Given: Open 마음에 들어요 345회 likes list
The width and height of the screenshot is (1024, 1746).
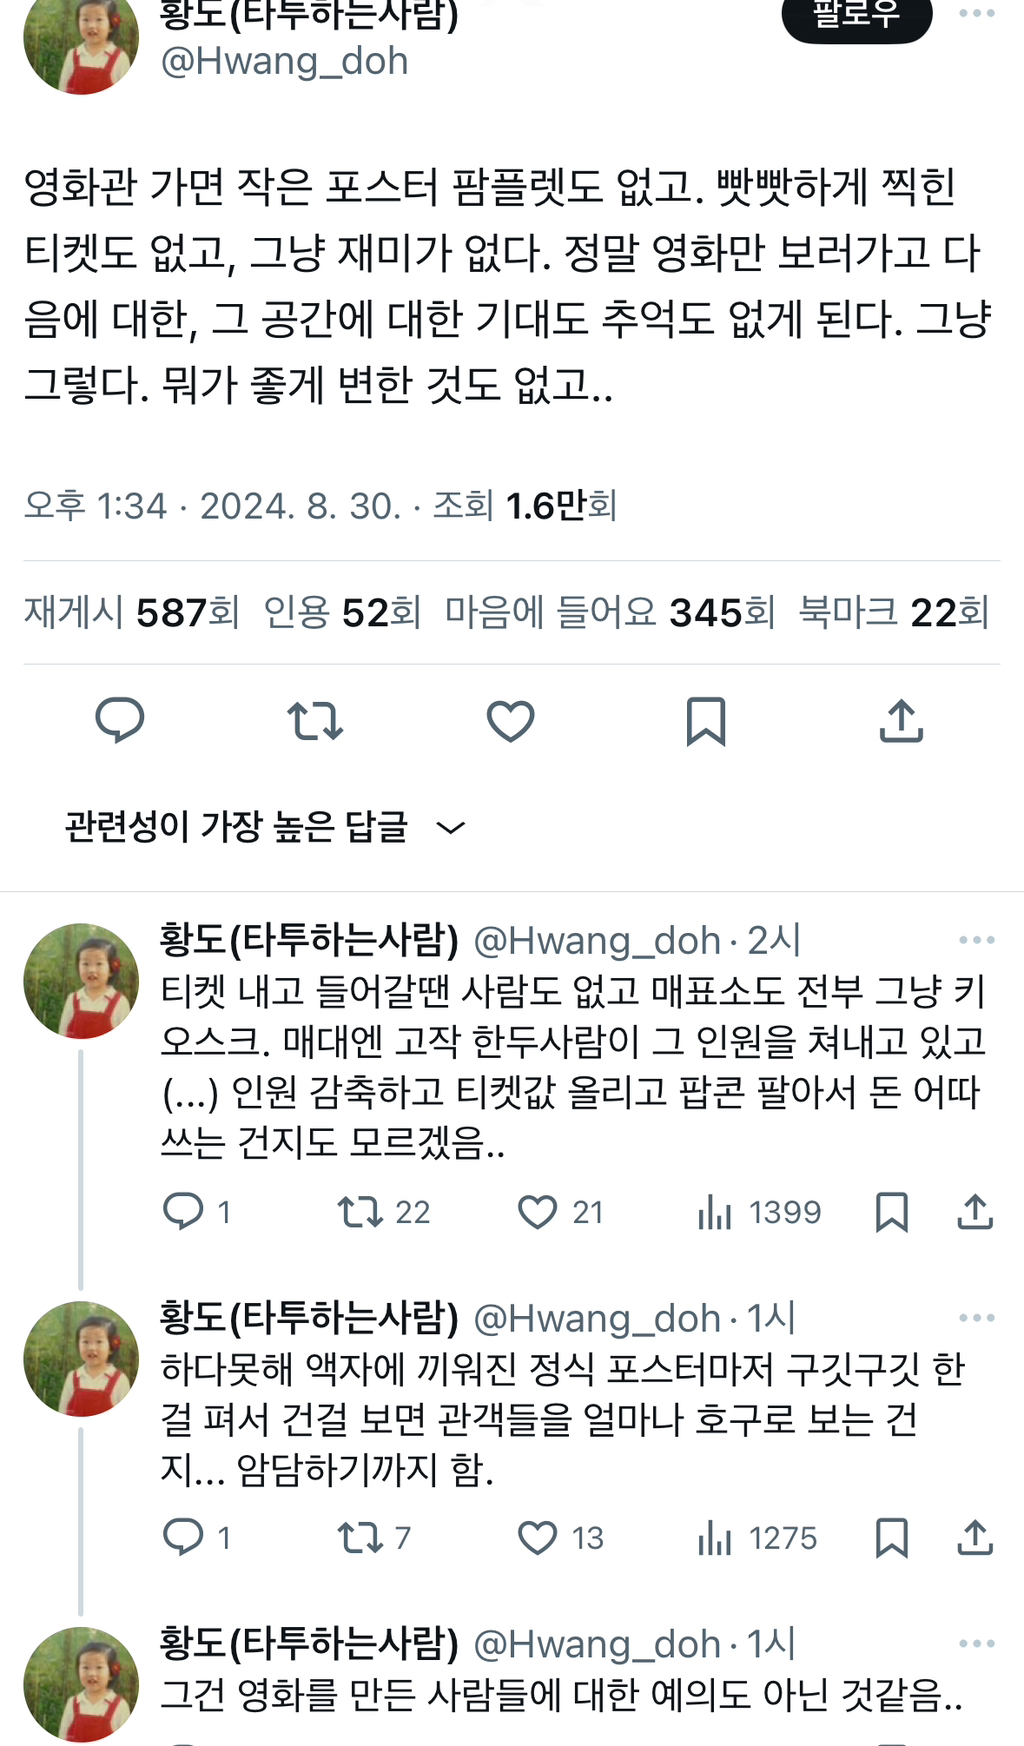Looking at the screenshot, I should [x=610, y=612].
